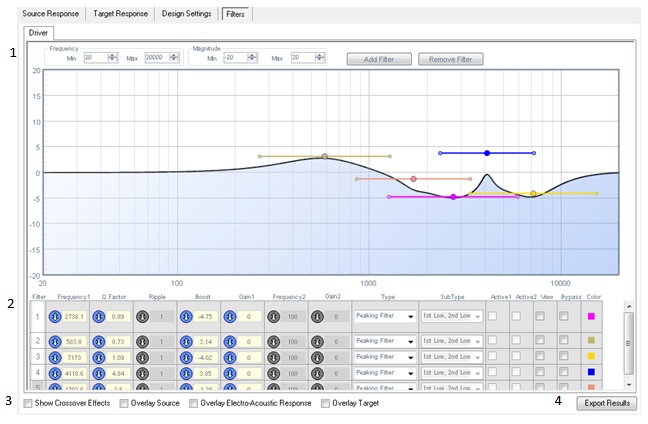This screenshot has height=424, width=648.
Task: Click the Add Filter button
Action: coord(379,60)
